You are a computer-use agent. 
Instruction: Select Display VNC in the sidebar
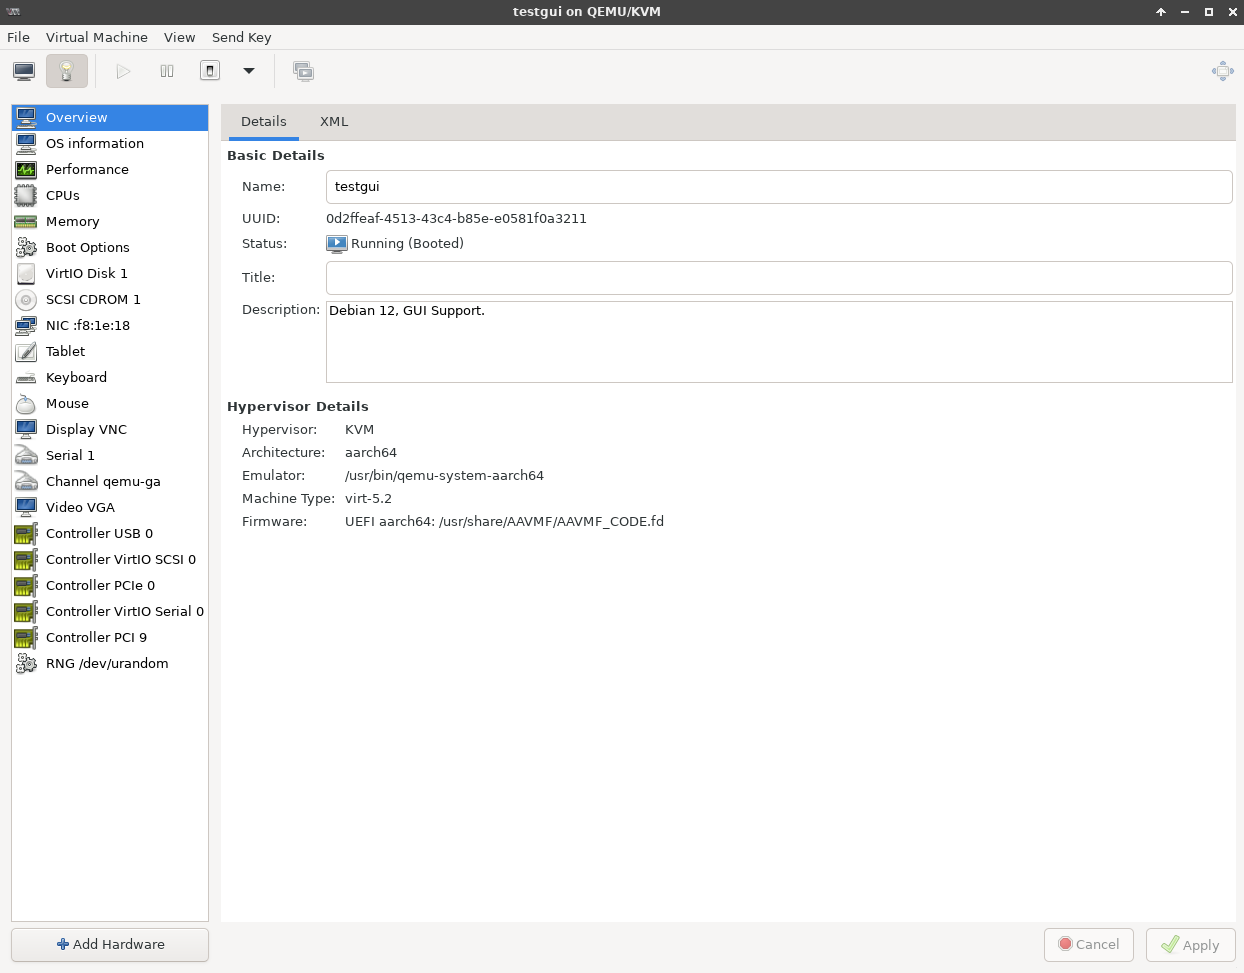(86, 430)
